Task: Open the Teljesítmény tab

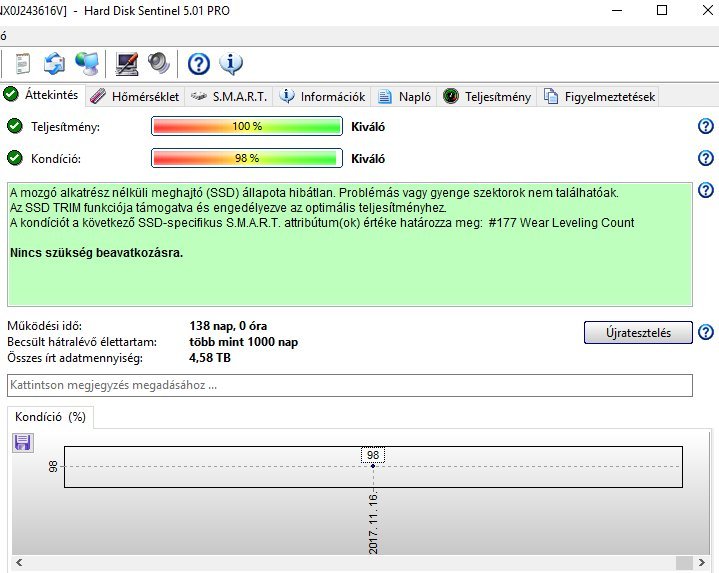Action: (x=487, y=97)
